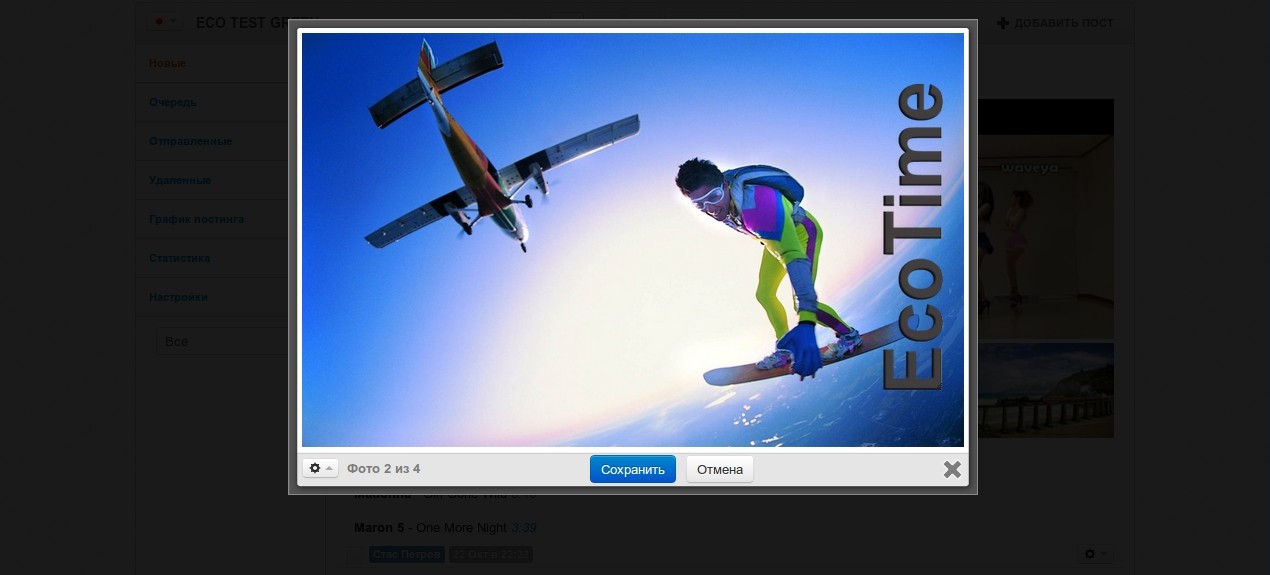Play the Maron 5 One More Night track
Viewport: 1270px width, 575px height.
[x=430, y=527]
